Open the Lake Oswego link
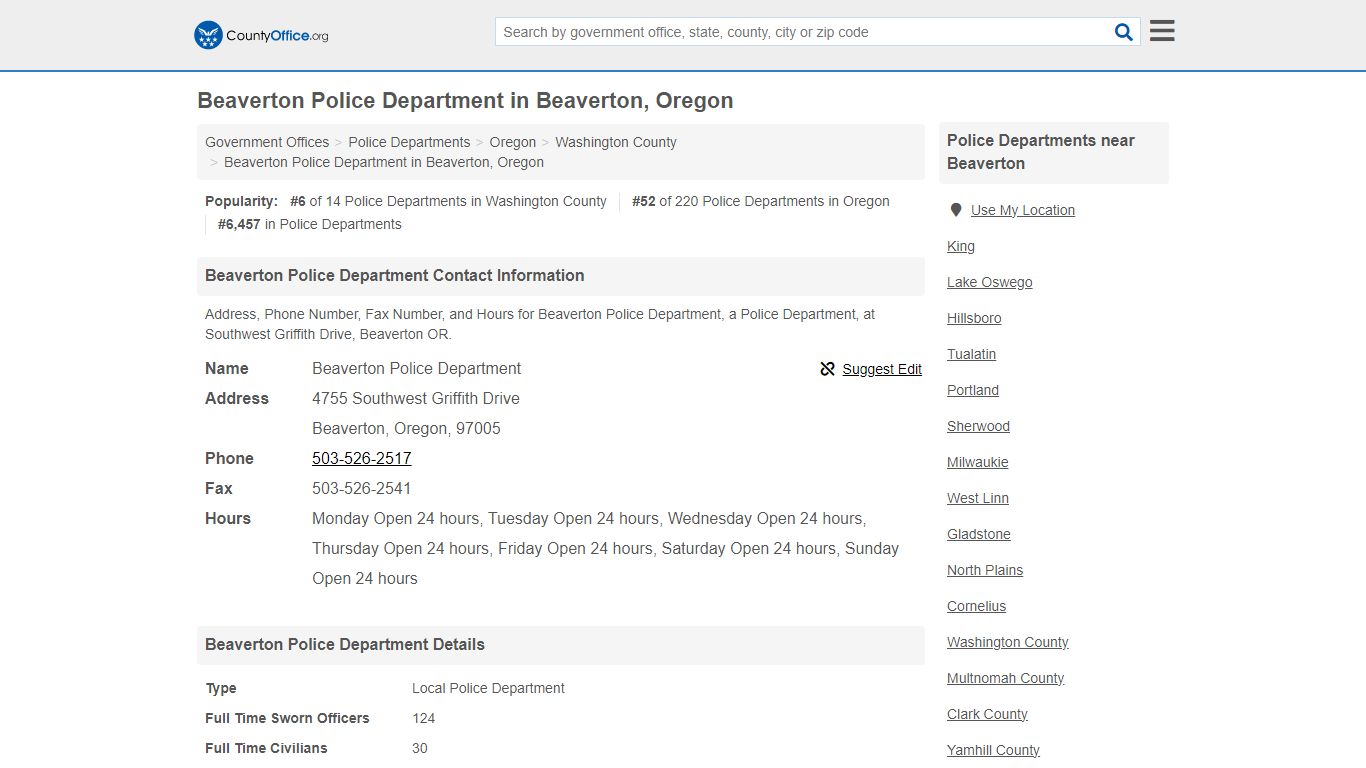The width and height of the screenshot is (1366, 768). [990, 282]
